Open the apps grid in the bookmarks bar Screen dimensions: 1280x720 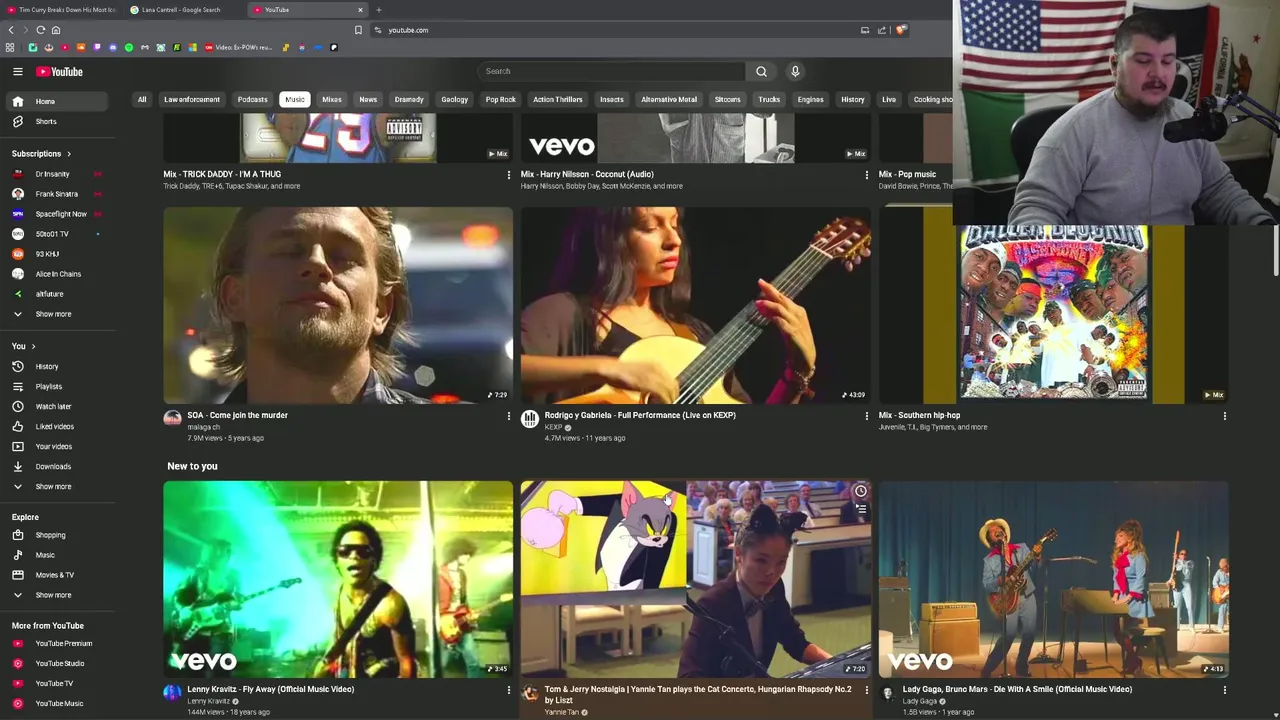coord(10,47)
